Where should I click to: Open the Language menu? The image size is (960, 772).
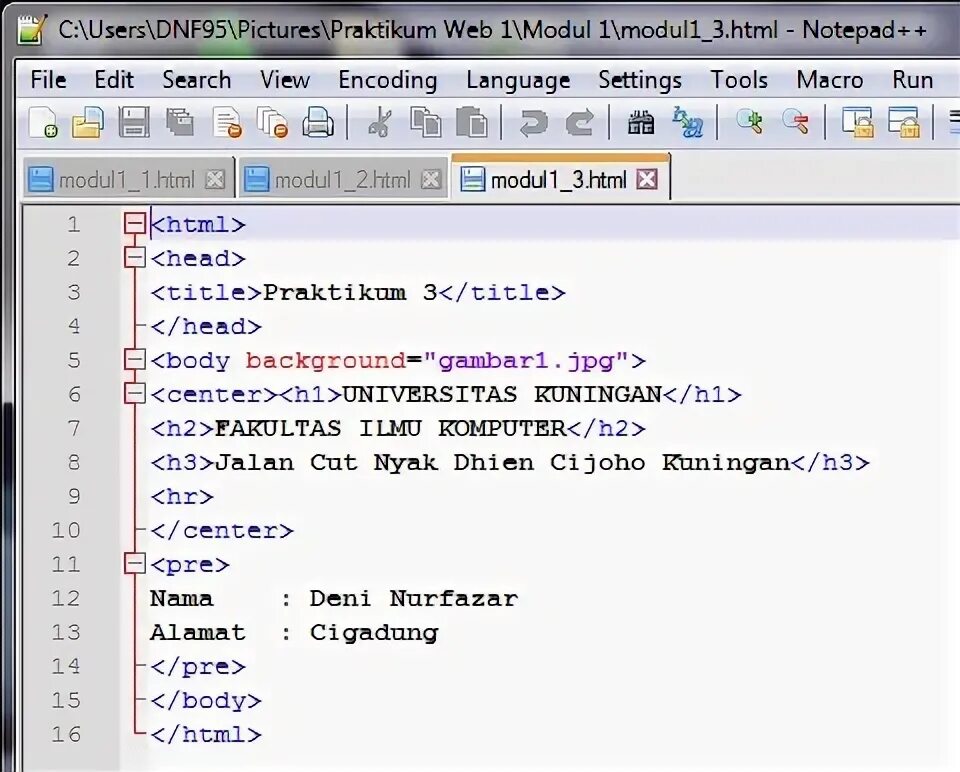point(518,80)
